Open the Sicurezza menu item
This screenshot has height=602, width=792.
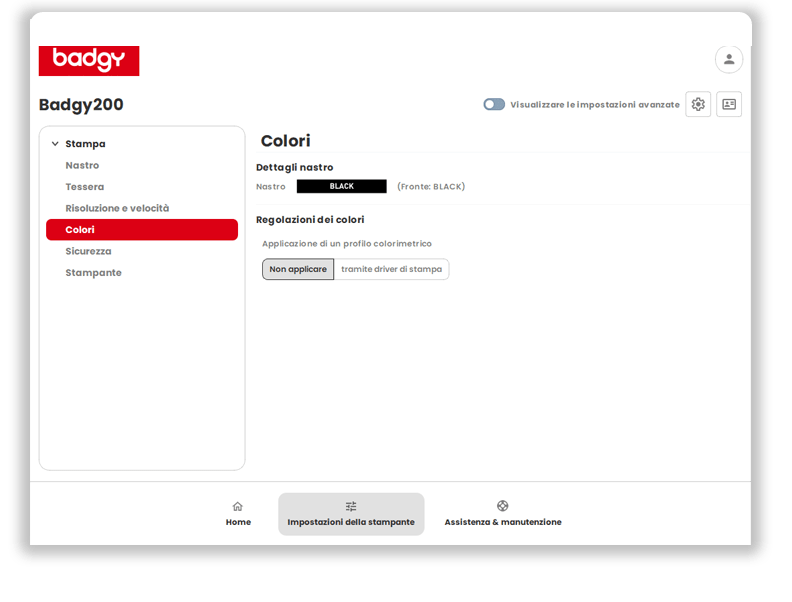click(88, 251)
